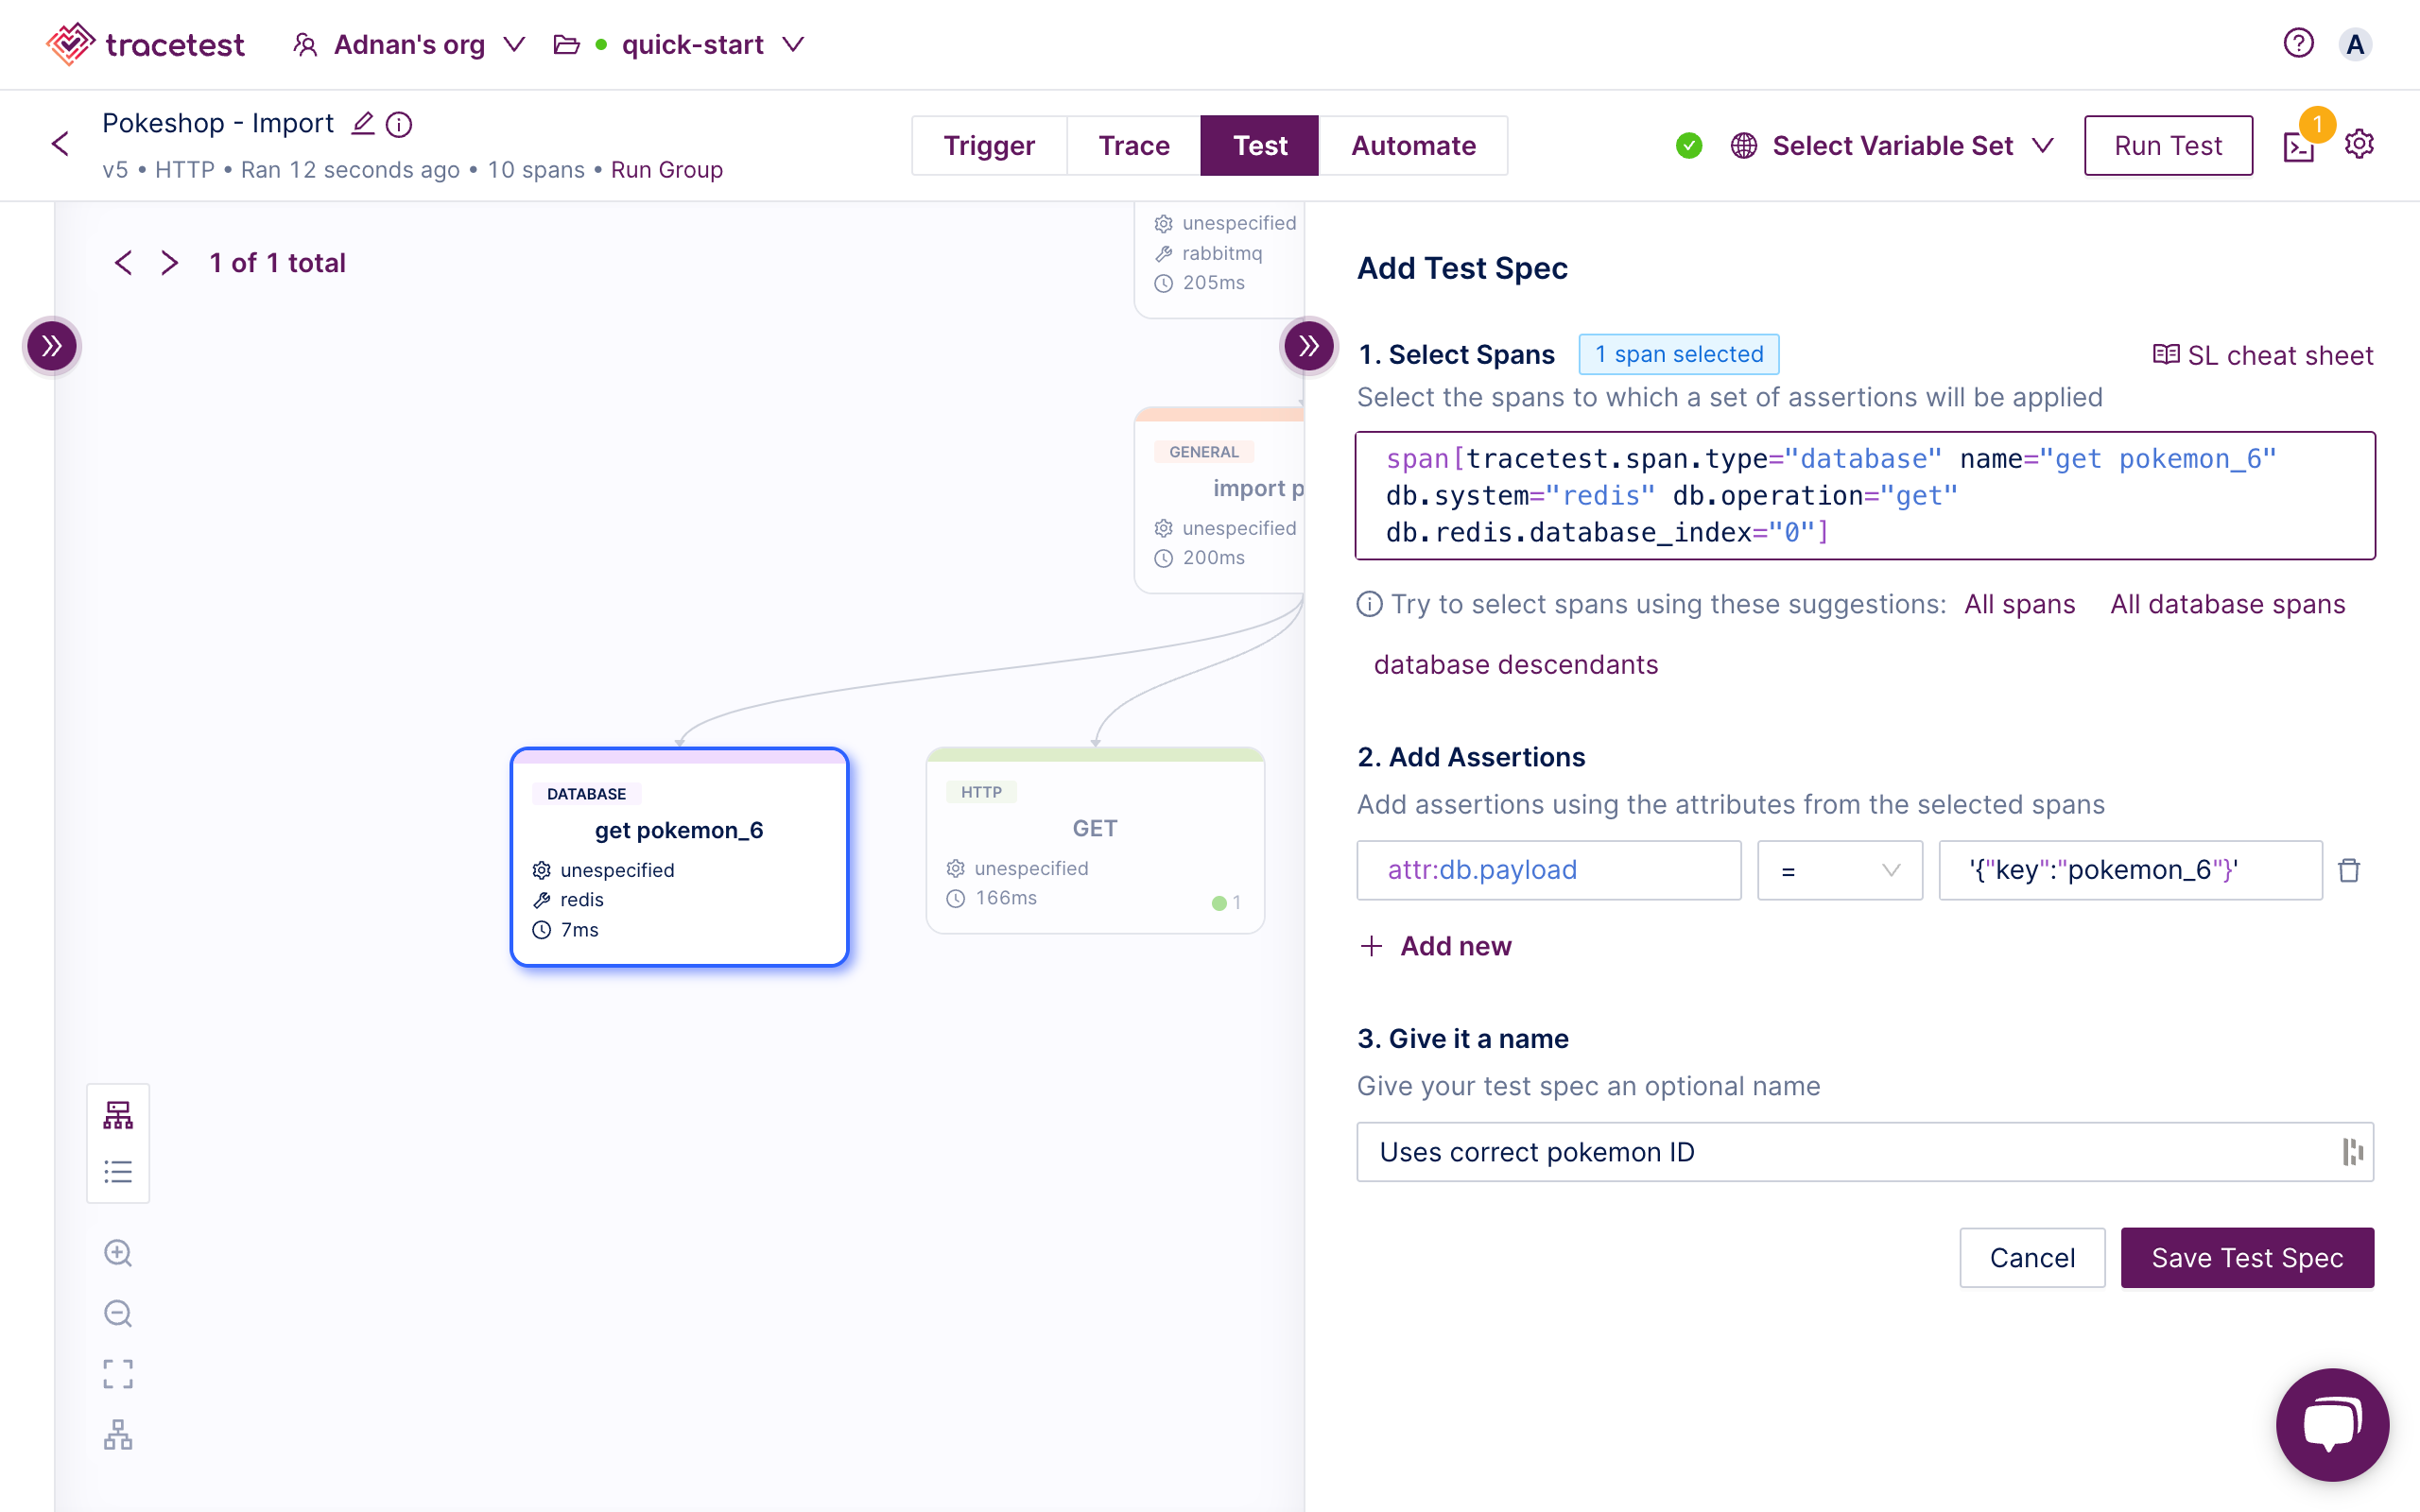Viewport: 2420px width, 1512px height.
Task: Click Add new assertion
Action: (x=1436, y=946)
